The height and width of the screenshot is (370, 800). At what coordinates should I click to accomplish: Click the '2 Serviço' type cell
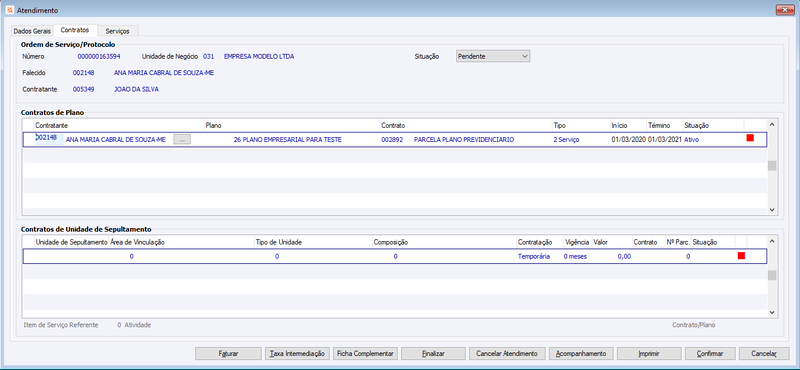coord(566,139)
